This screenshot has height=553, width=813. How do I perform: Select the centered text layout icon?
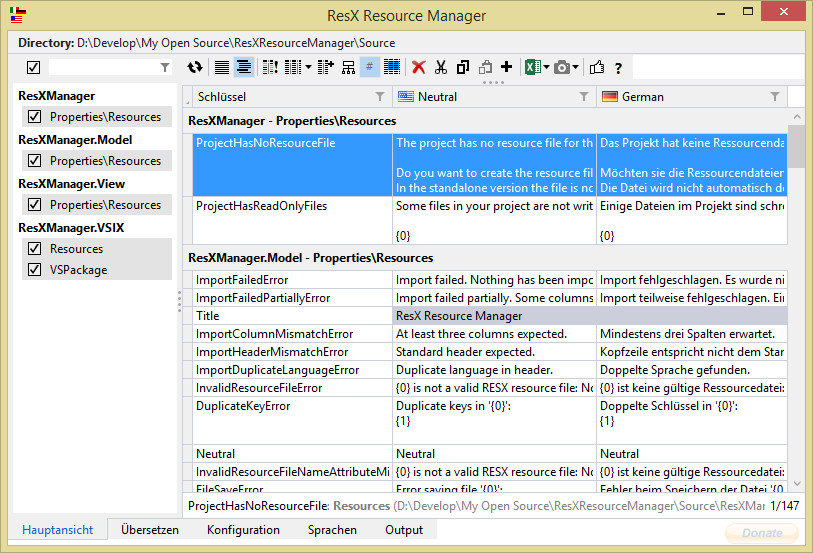244,67
